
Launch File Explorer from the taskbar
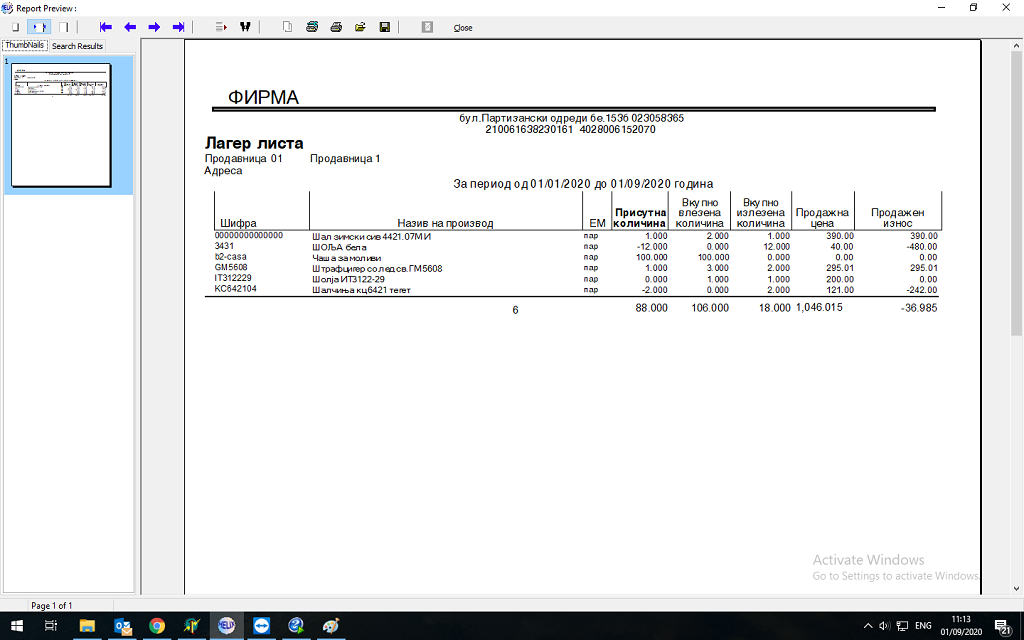[x=87, y=626]
